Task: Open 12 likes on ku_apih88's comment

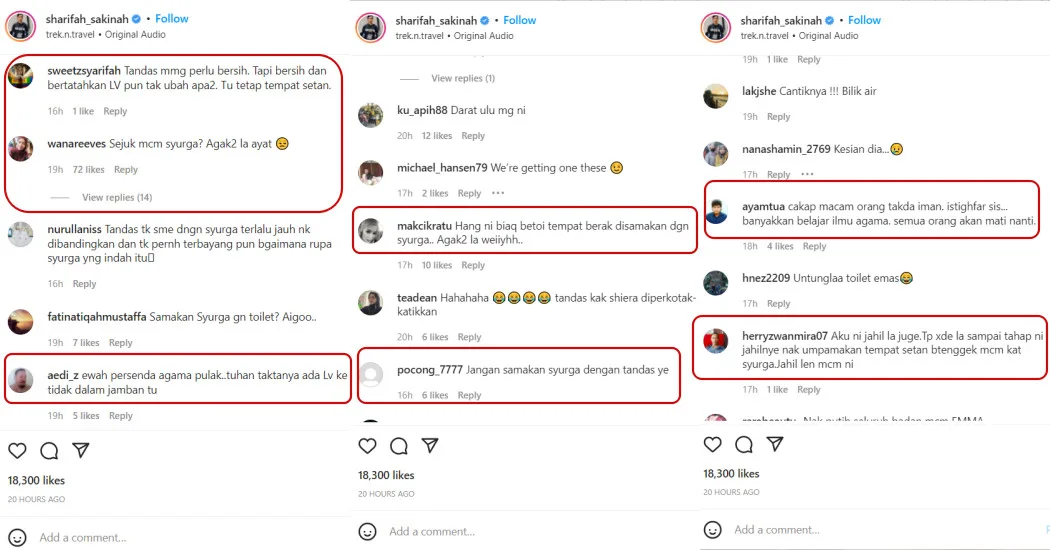Action: (436, 136)
